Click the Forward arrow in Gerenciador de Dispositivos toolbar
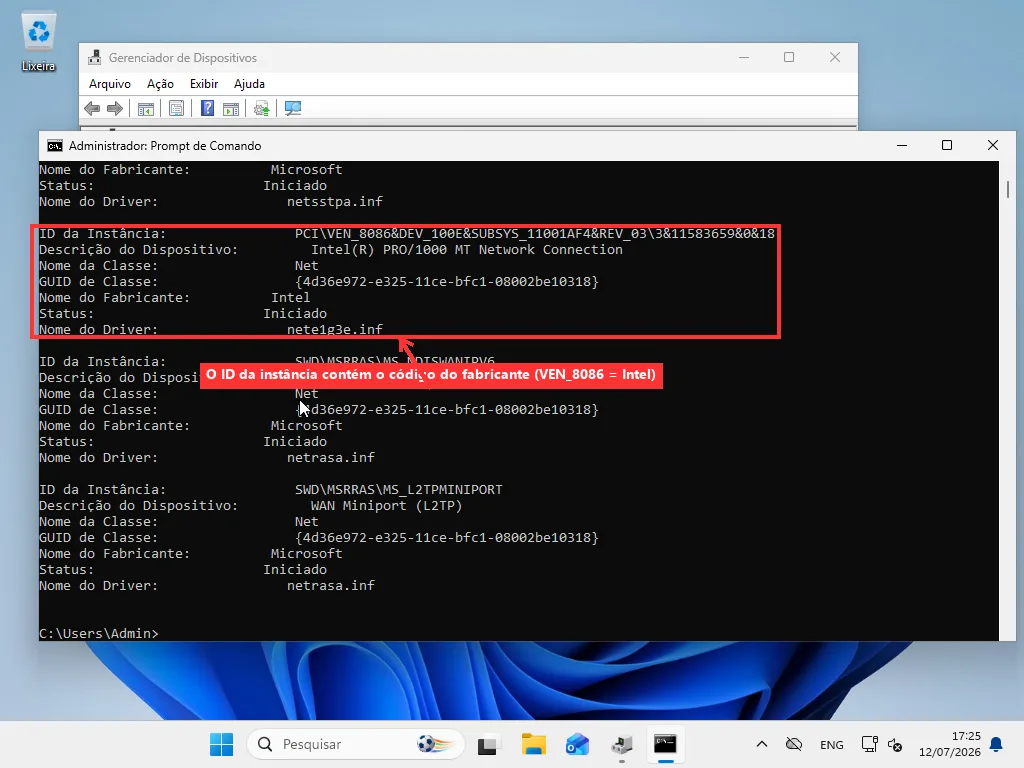1024x768 pixels. [115, 108]
